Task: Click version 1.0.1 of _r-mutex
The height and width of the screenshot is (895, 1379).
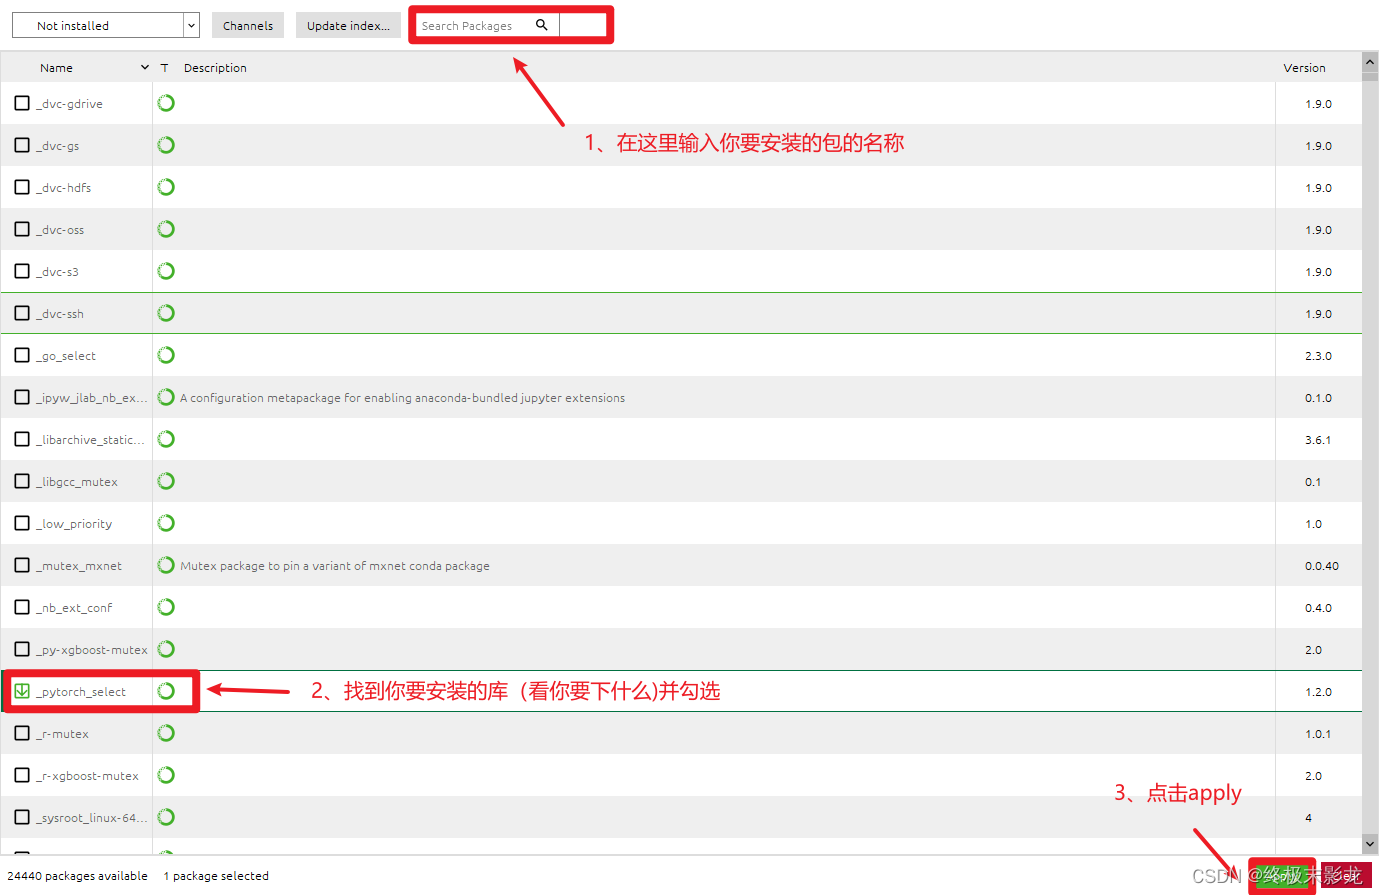Action: pyautogui.click(x=1318, y=734)
